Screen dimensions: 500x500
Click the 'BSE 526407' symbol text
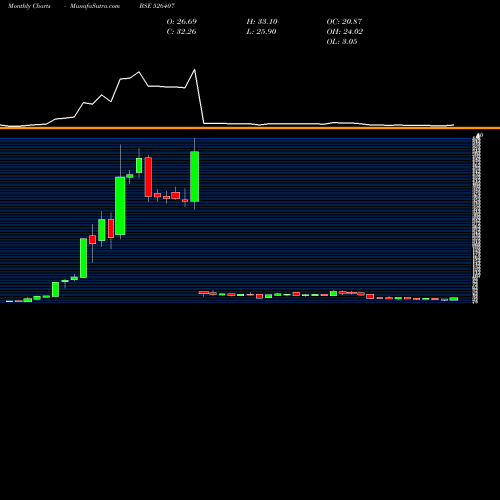157,6
